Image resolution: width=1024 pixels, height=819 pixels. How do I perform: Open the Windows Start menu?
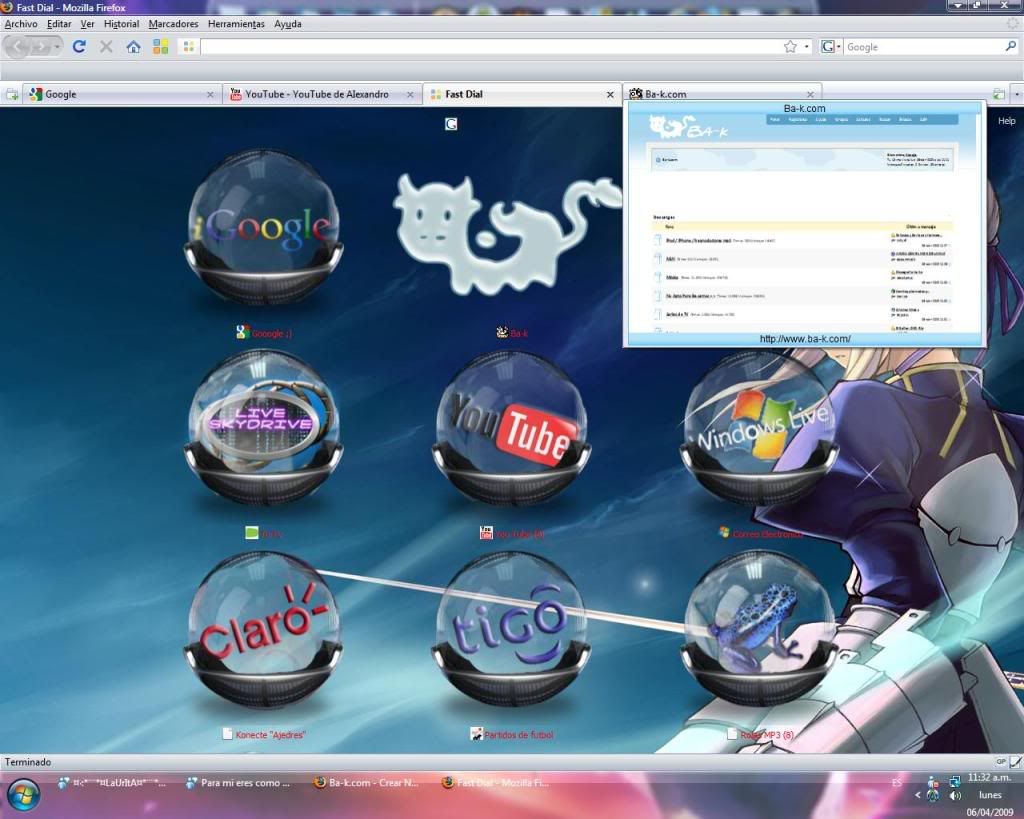coord(24,794)
